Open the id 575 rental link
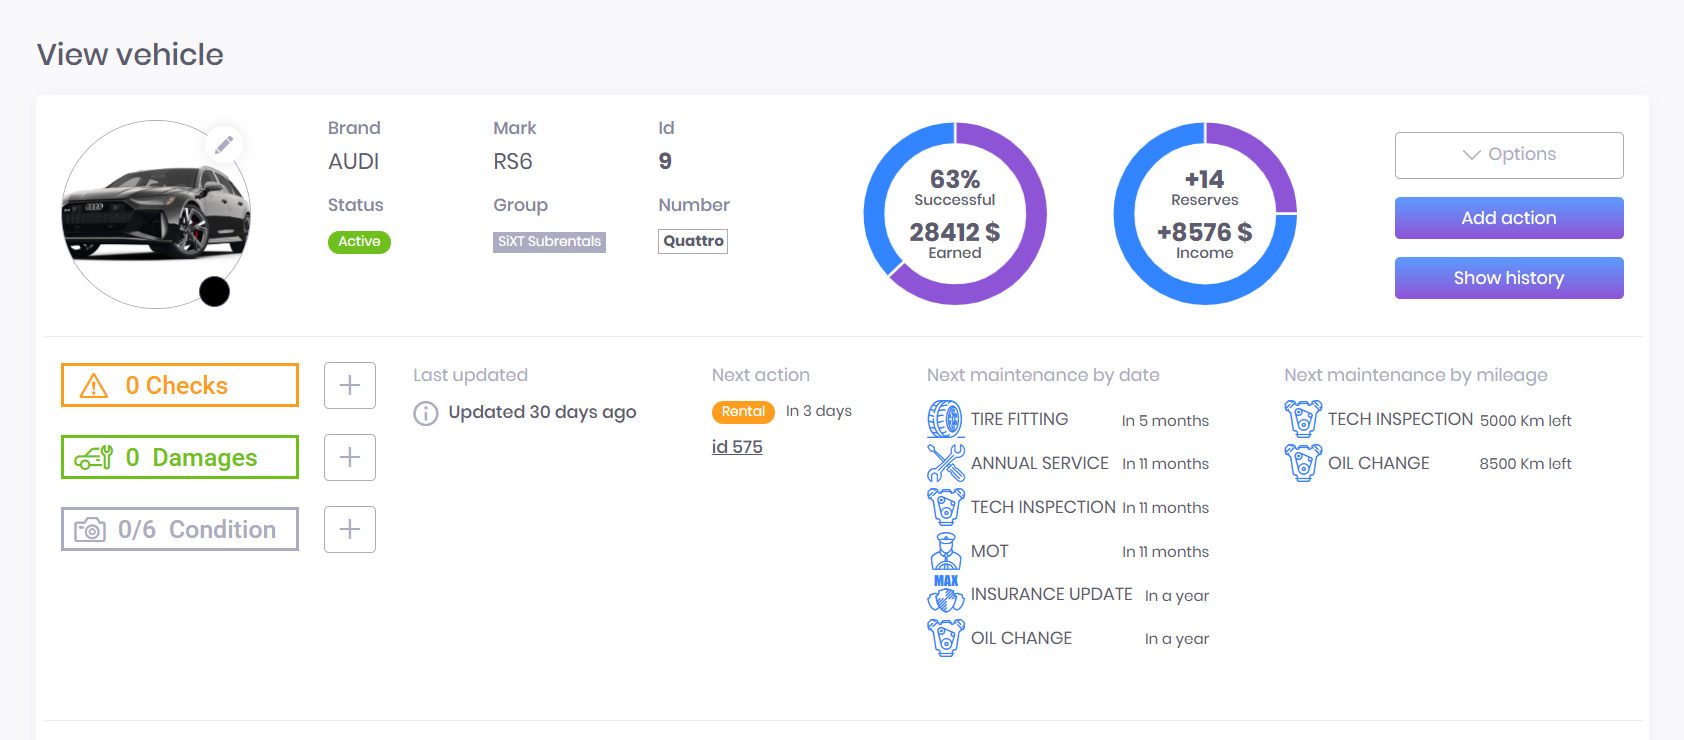 [x=737, y=447]
